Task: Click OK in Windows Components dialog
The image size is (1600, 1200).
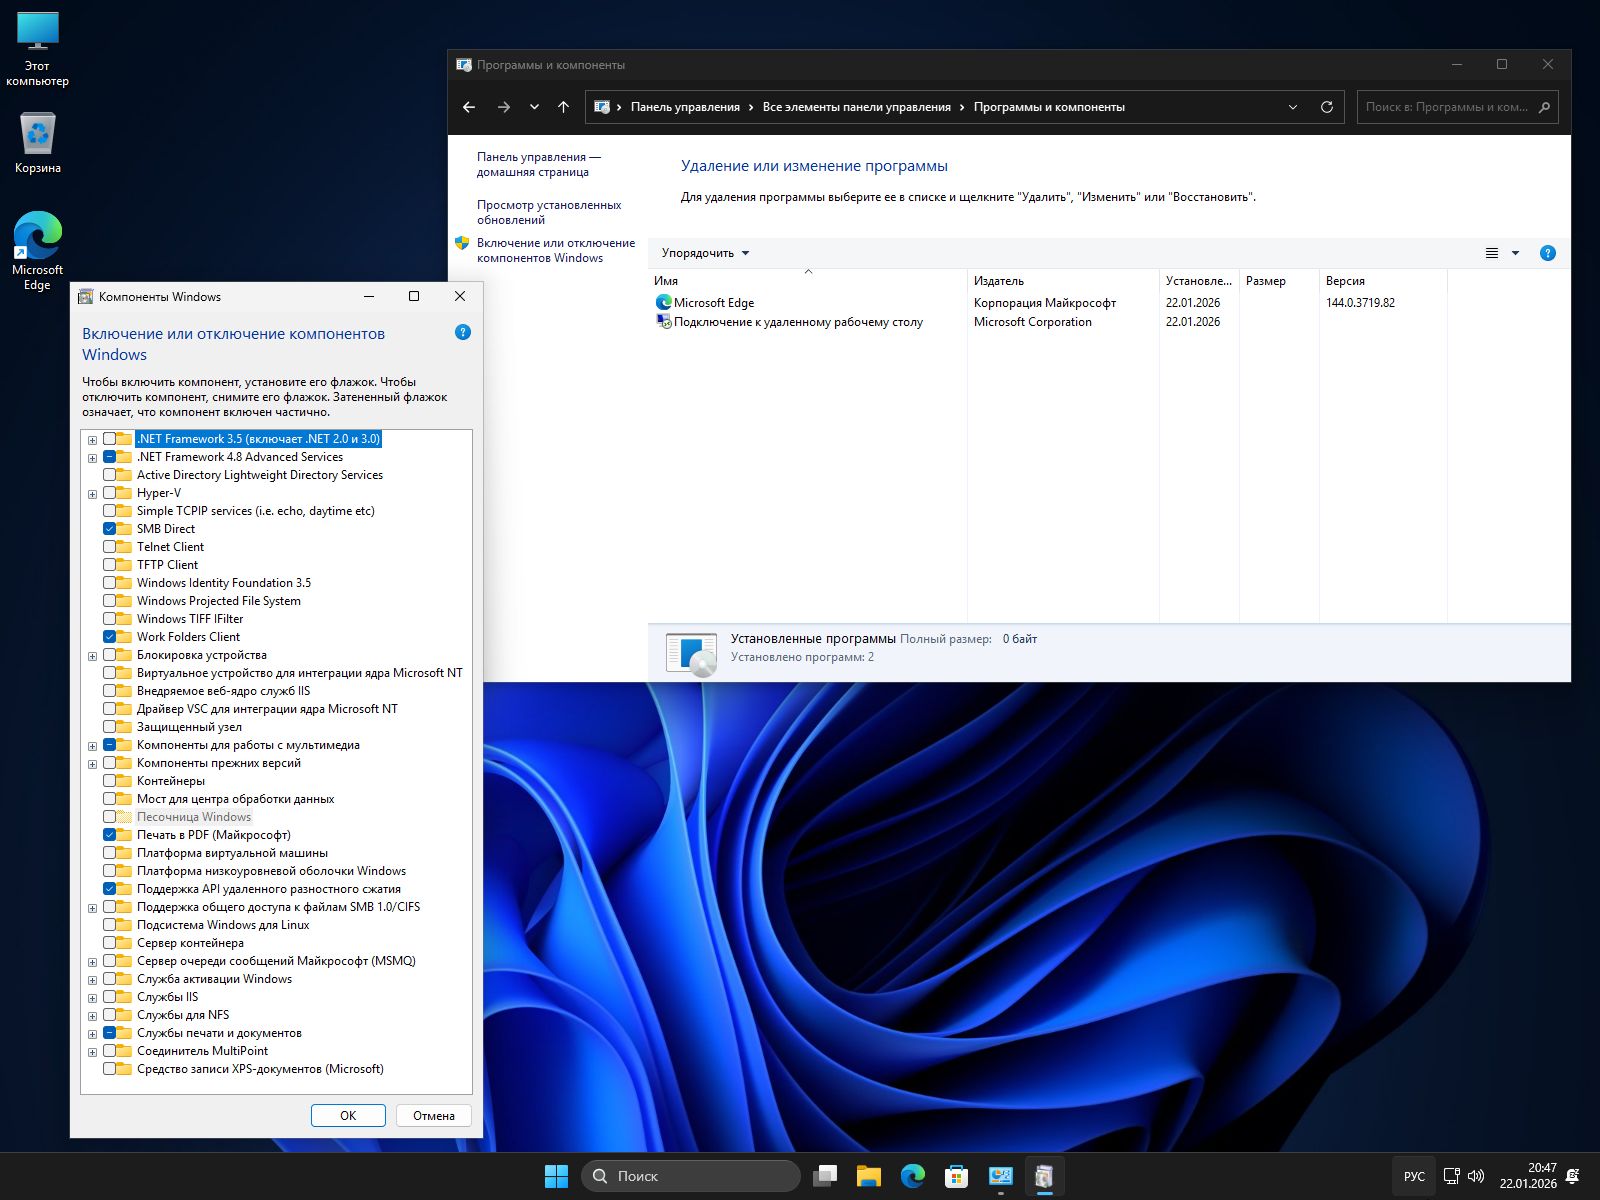Action: point(348,1115)
